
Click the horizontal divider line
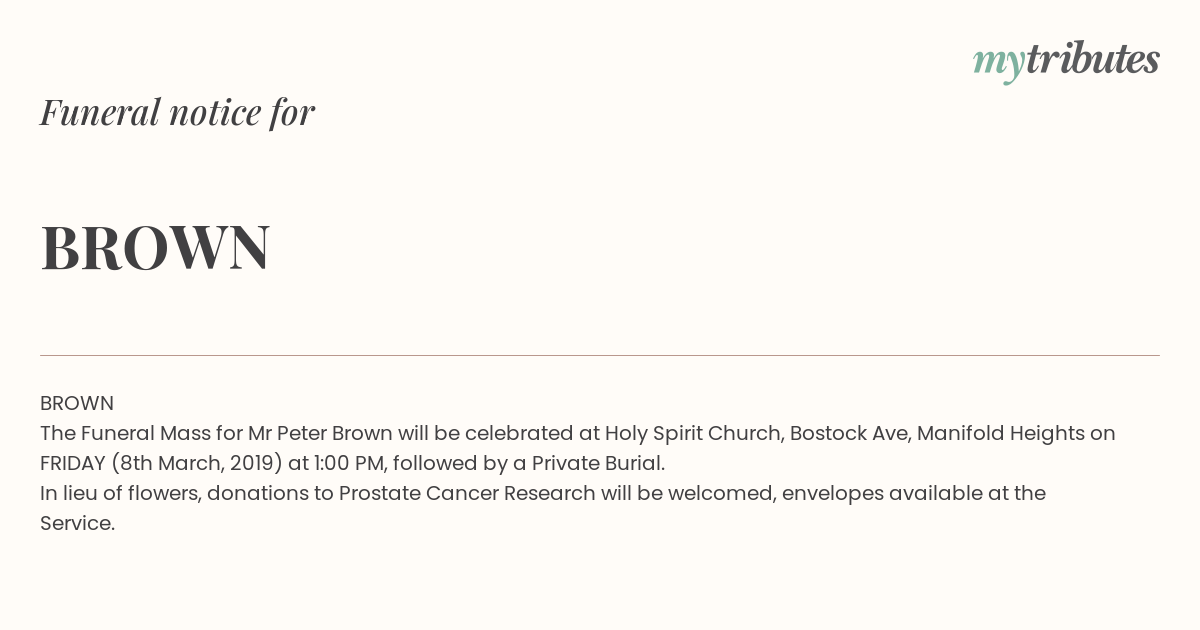click(x=600, y=355)
